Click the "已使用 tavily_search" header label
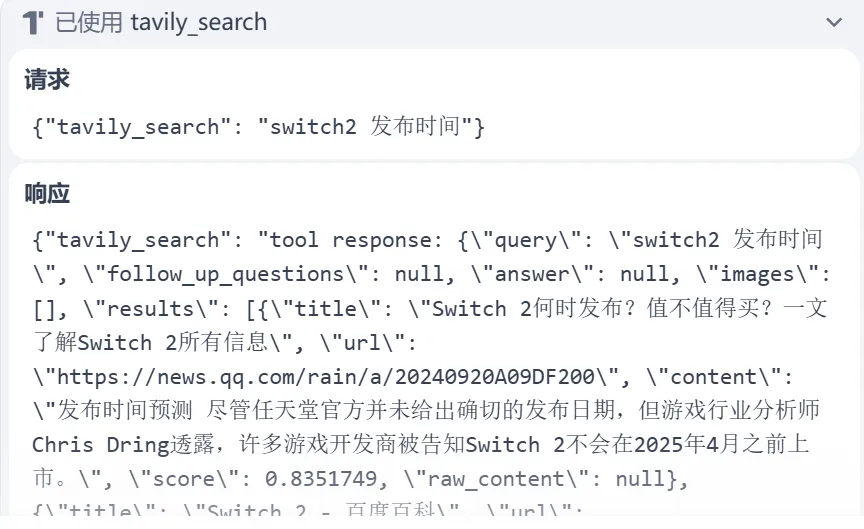The height and width of the screenshot is (529, 864). pos(161,22)
